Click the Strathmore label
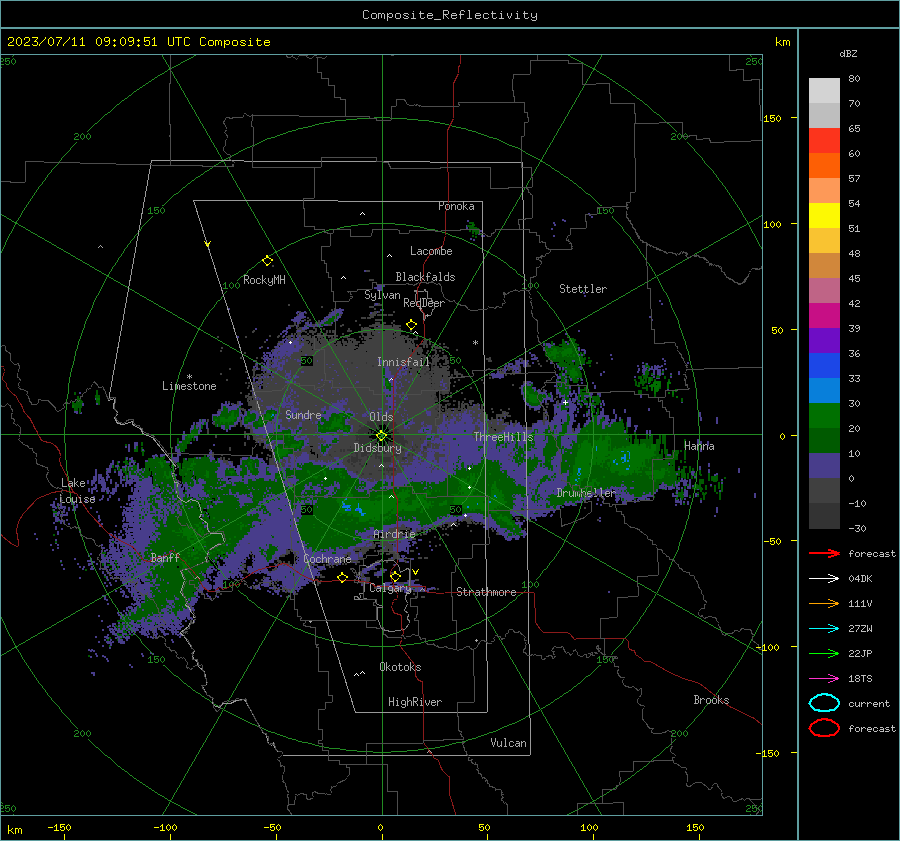900x841 pixels. click(486, 592)
